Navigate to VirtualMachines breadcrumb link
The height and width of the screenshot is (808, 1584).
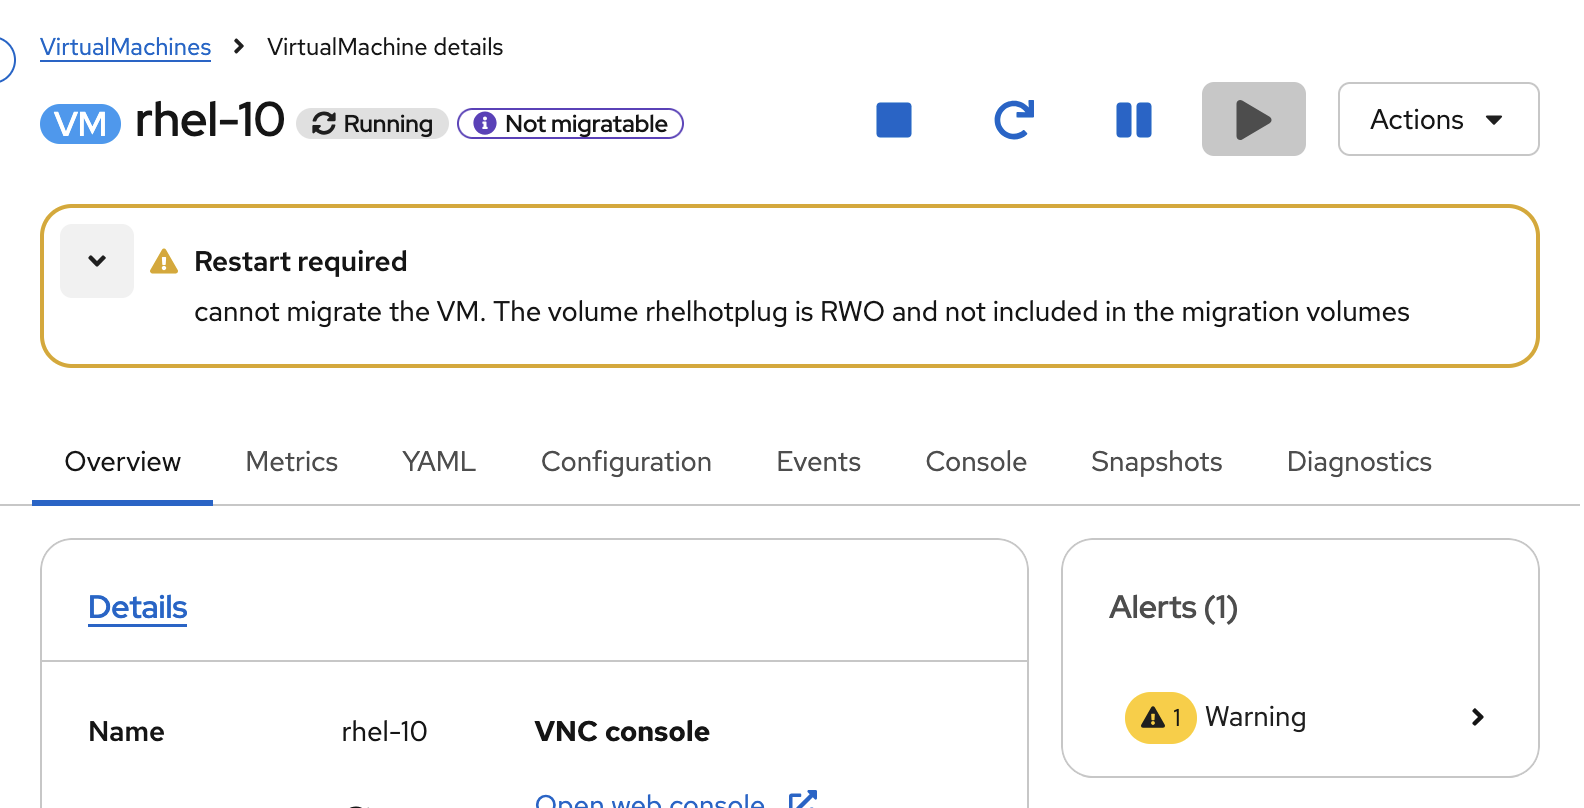tap(125, 47)
